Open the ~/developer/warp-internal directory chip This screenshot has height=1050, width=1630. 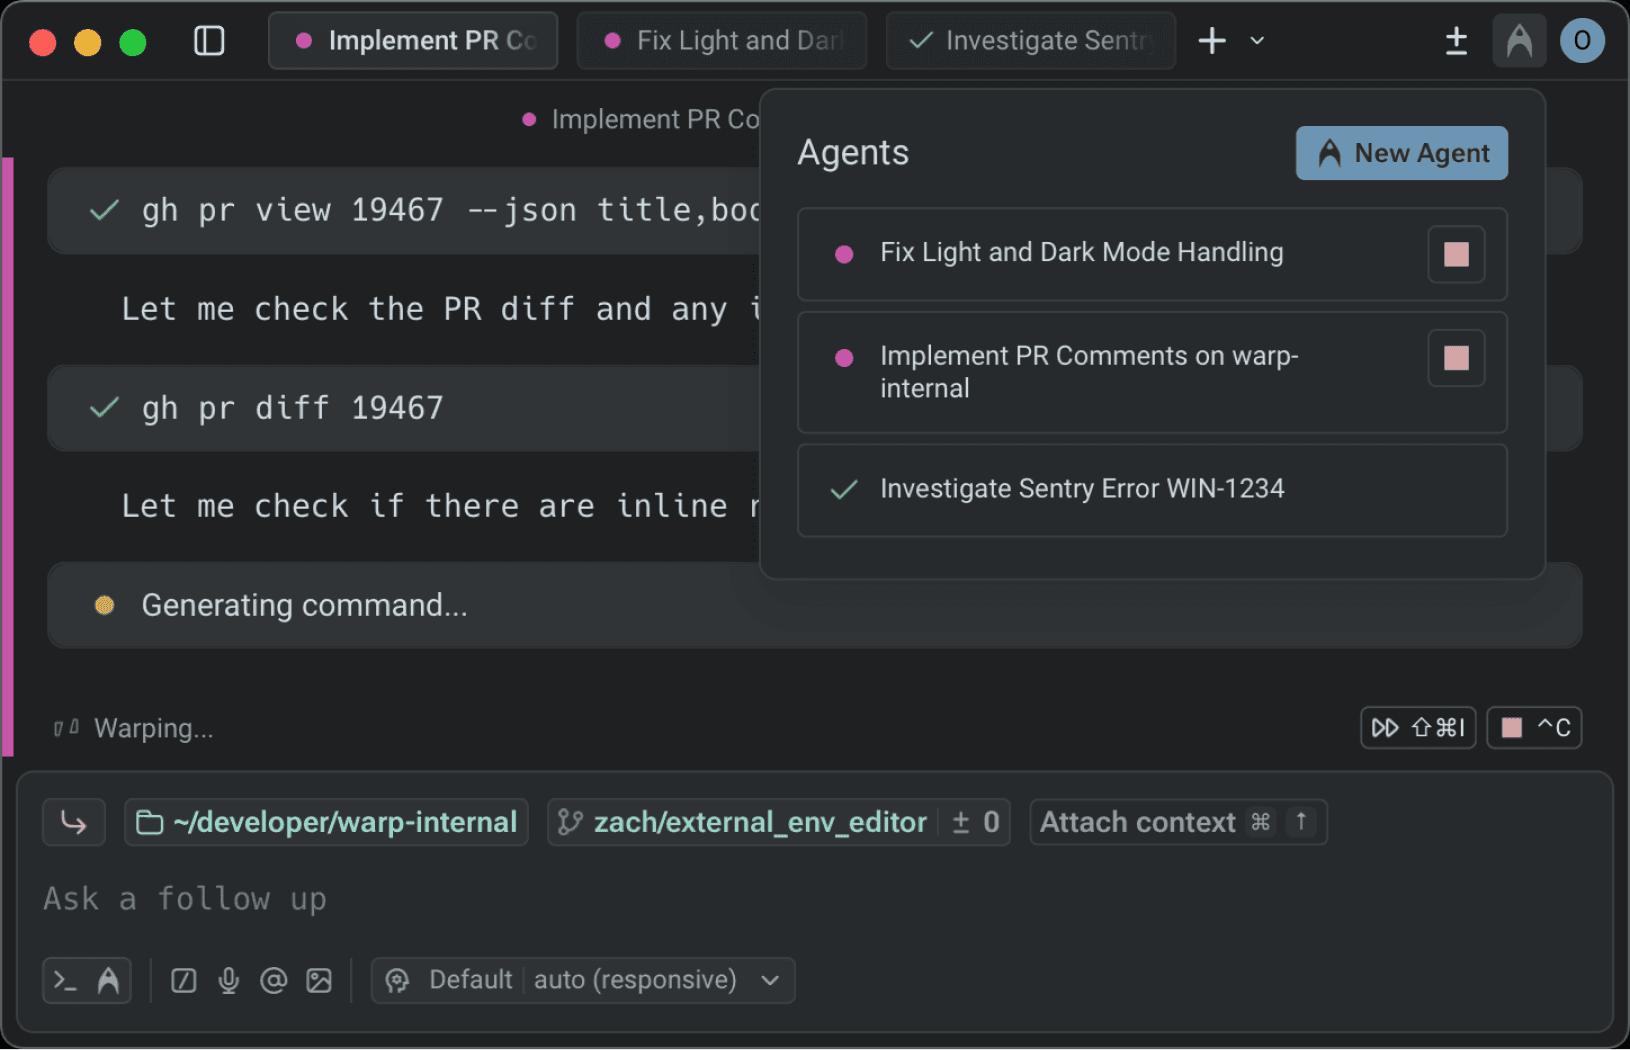(326, 822)
